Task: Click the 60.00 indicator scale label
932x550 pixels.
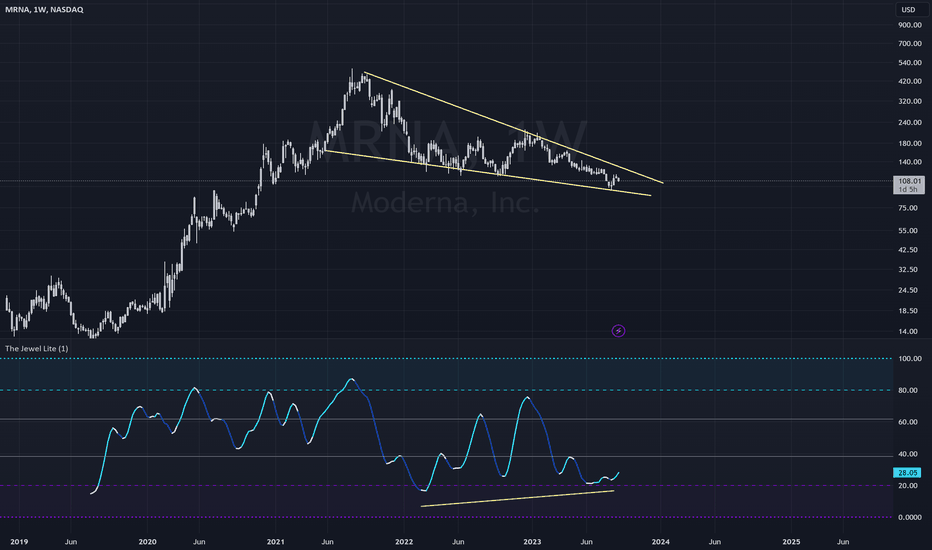Action: pos(908,422)
